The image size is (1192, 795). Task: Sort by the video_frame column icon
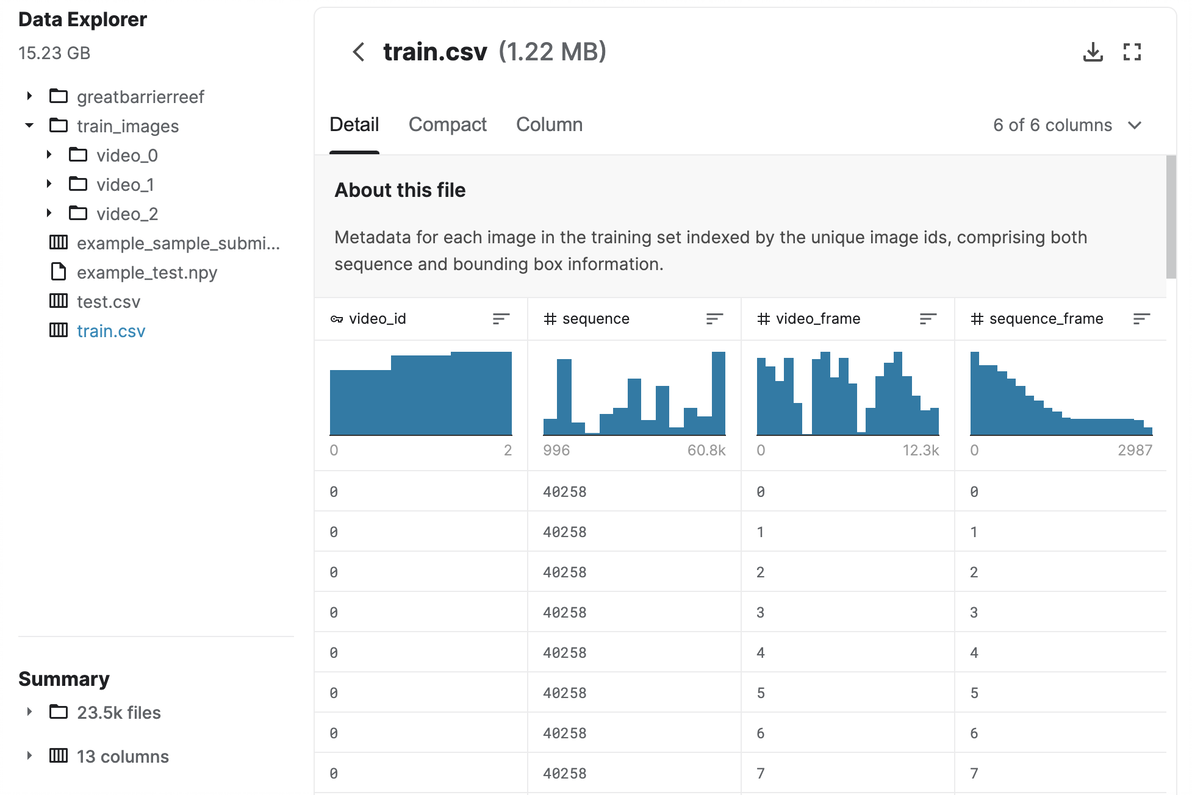click(928, 319)
